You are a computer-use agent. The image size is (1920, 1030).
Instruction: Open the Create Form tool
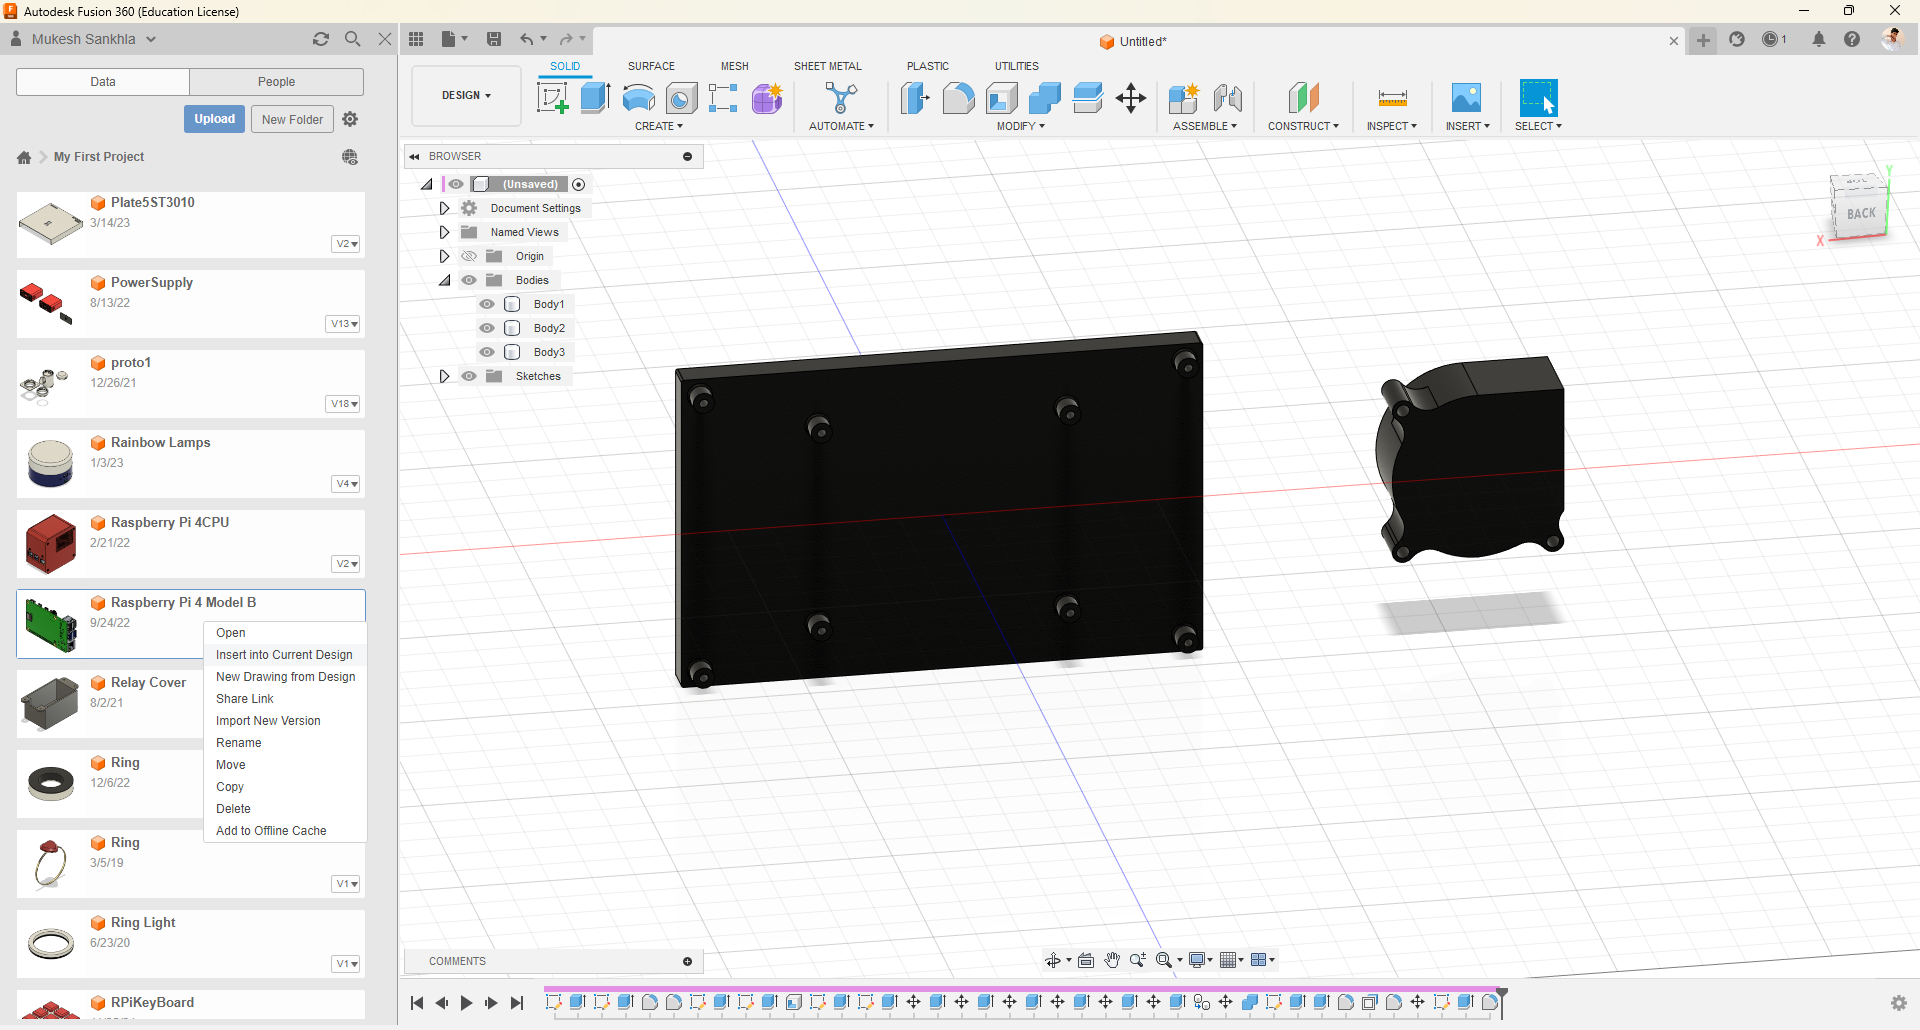(766, 98)
